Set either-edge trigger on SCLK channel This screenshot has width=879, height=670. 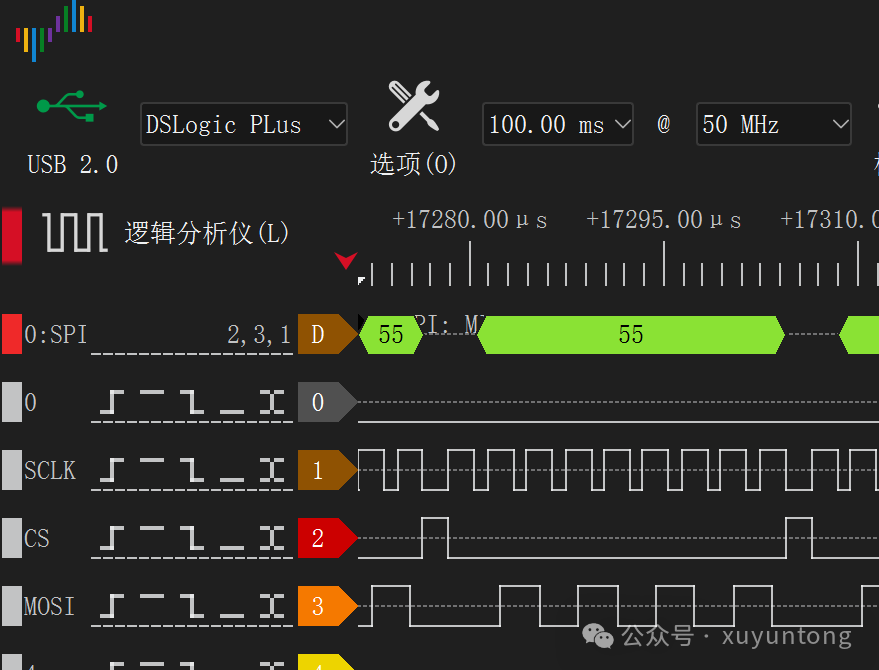coord(272,470)
